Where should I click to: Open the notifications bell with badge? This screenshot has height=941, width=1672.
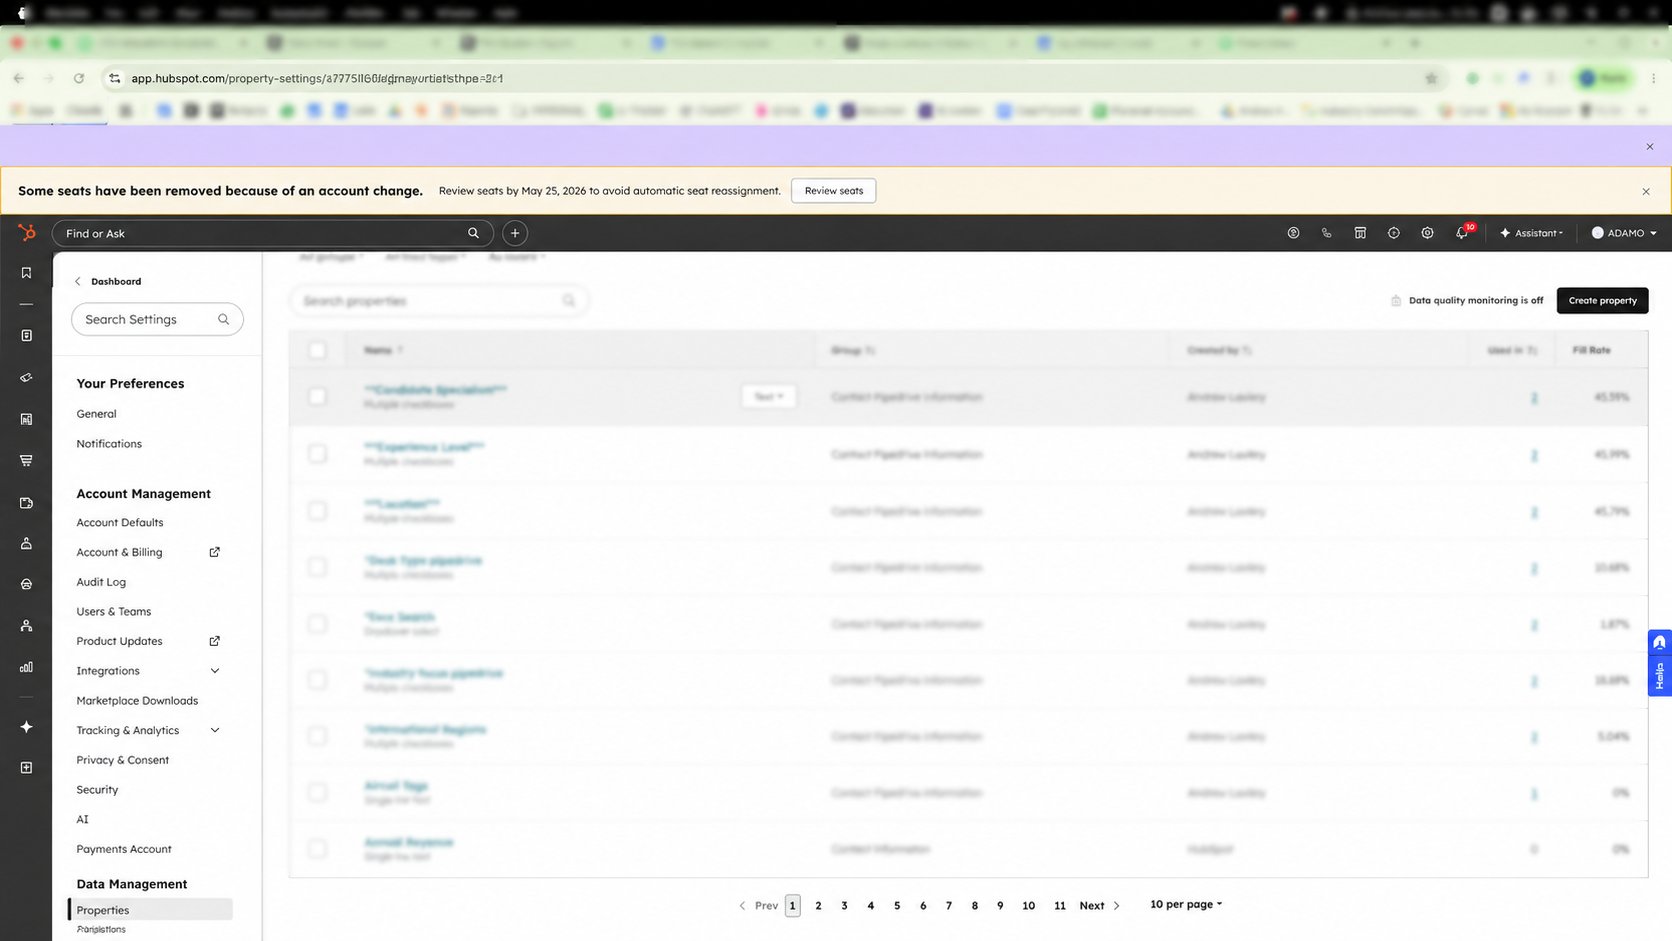(1463, 232)
